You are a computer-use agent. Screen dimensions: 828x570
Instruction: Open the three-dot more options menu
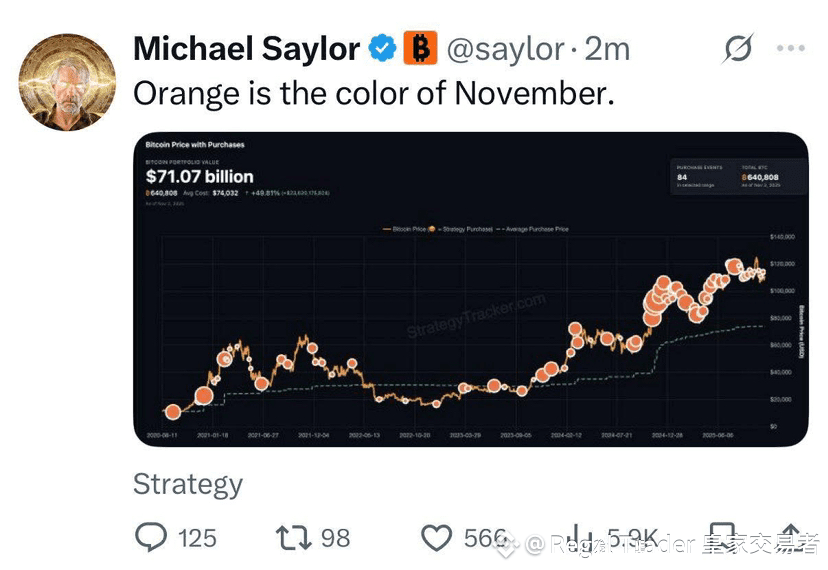pyautogui.click(x=791, y=48)
